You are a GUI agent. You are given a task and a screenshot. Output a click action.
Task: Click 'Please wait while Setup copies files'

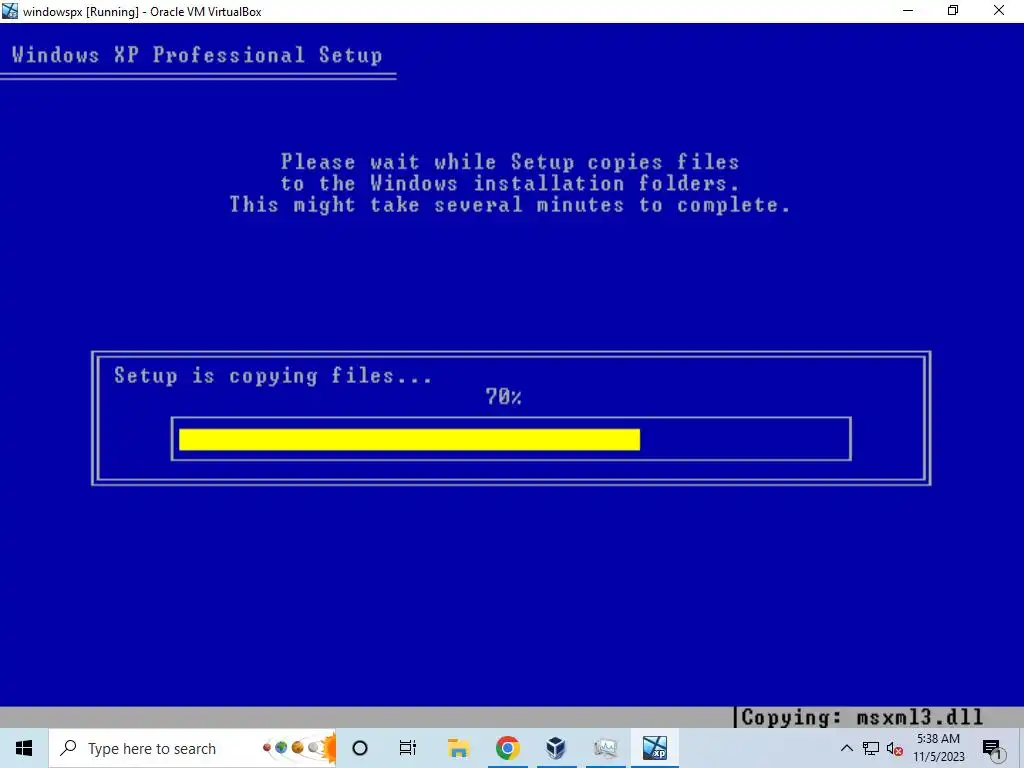pyautogui.click(x=510, y=162)
